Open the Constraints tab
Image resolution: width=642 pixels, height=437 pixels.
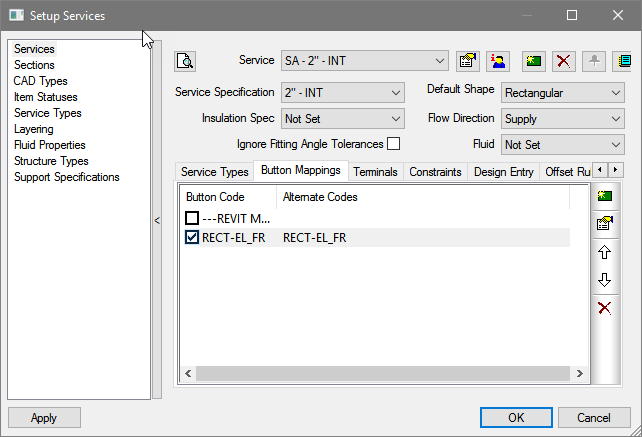point(435,172)
